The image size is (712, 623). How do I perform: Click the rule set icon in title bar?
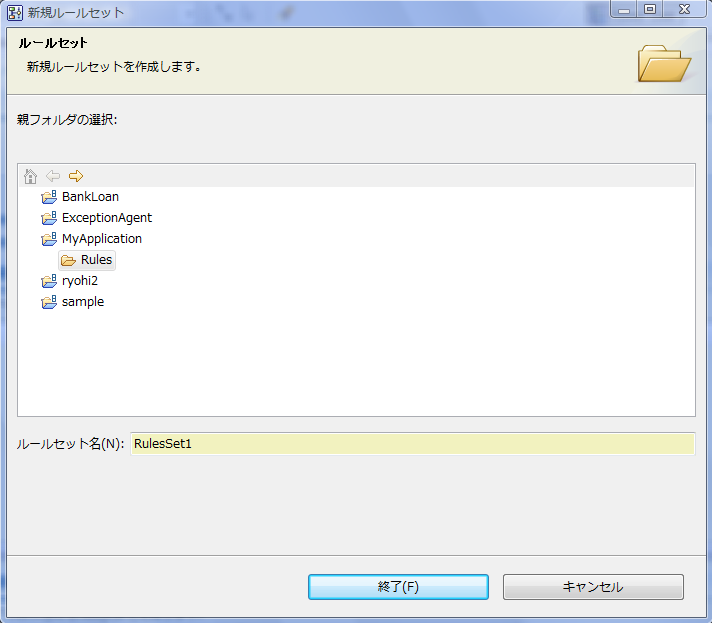[15, 13]
